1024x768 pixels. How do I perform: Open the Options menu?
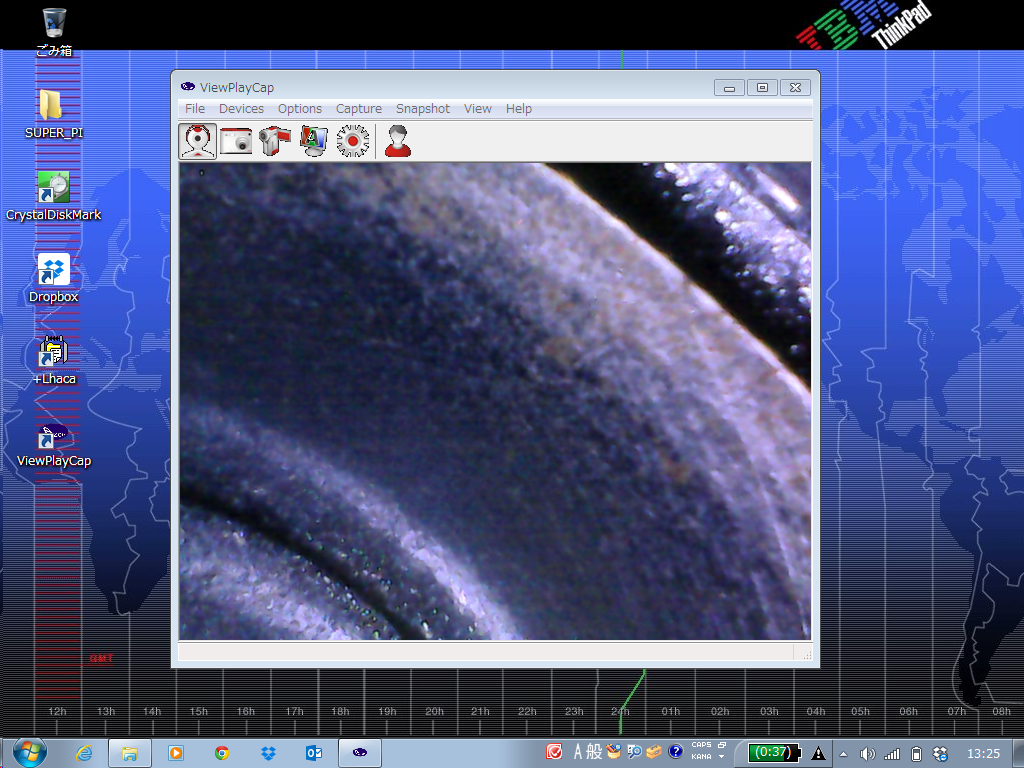coord(300,108)
